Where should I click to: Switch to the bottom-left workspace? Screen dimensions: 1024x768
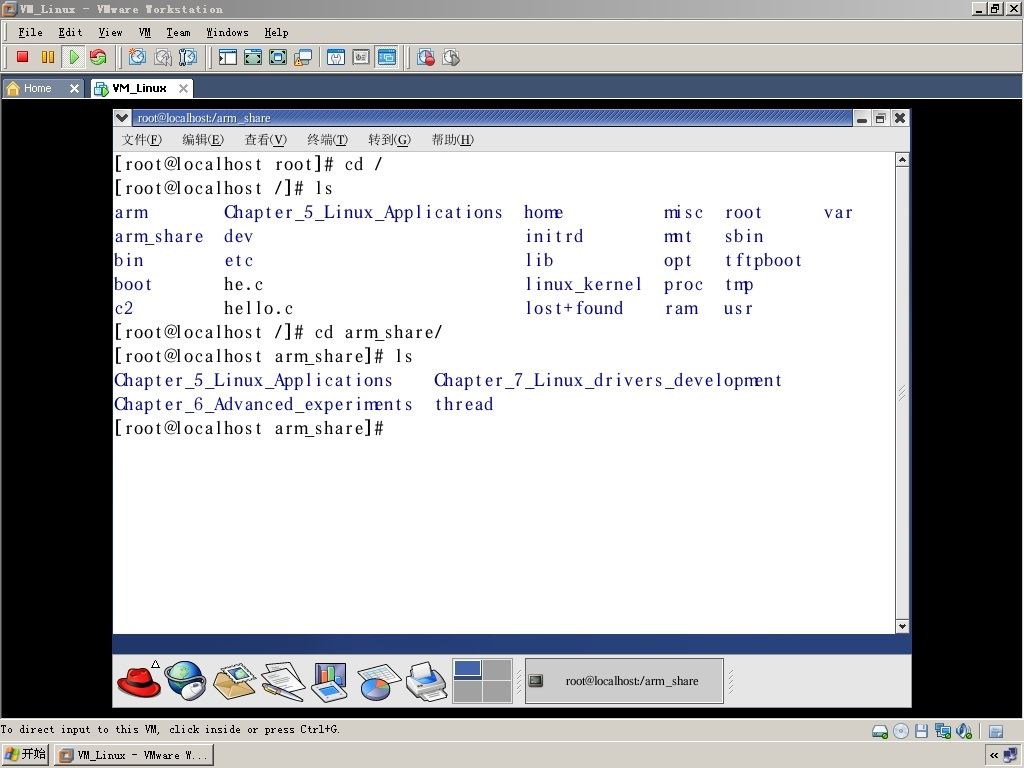coord(468,692)
